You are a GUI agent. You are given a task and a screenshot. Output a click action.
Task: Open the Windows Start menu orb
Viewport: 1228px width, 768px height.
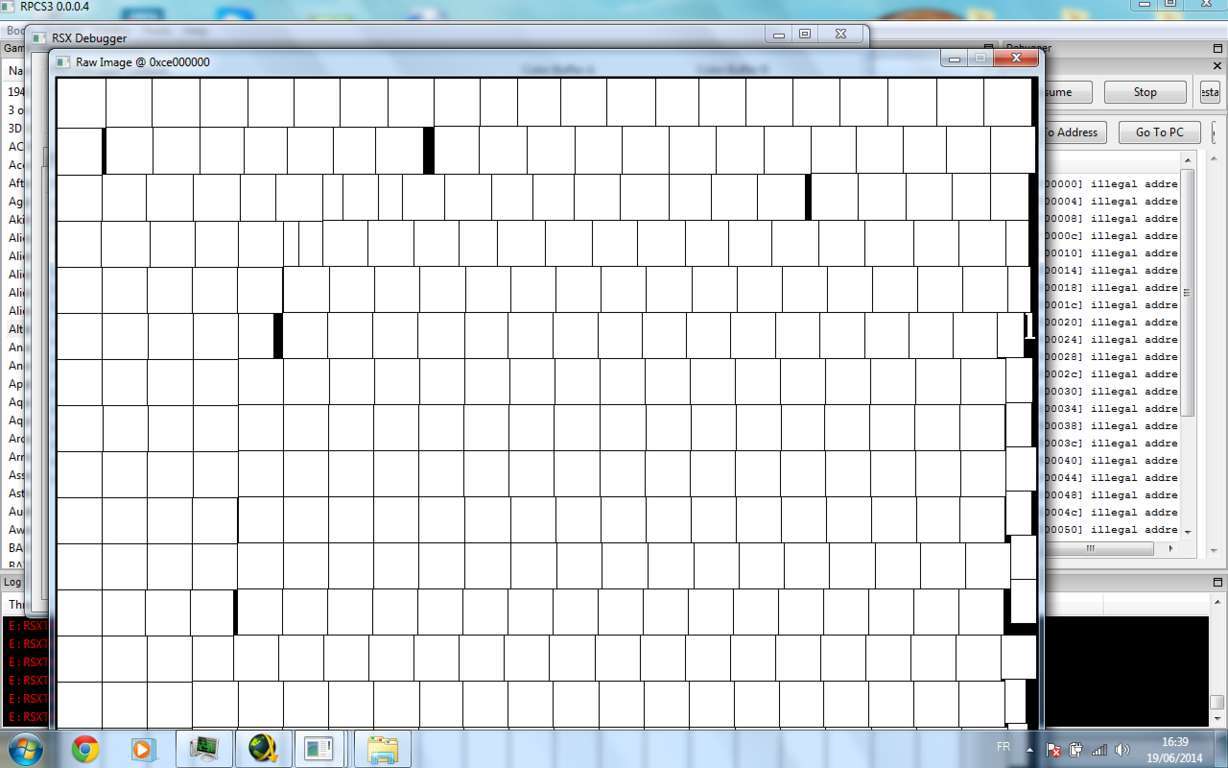tap(25, 749)
